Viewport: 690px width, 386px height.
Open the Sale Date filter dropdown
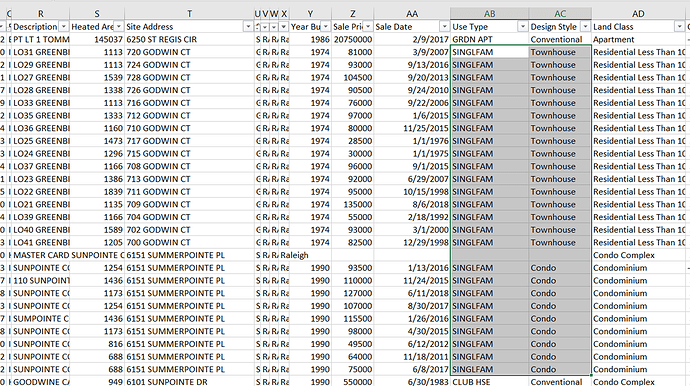[x=444, y=27]
